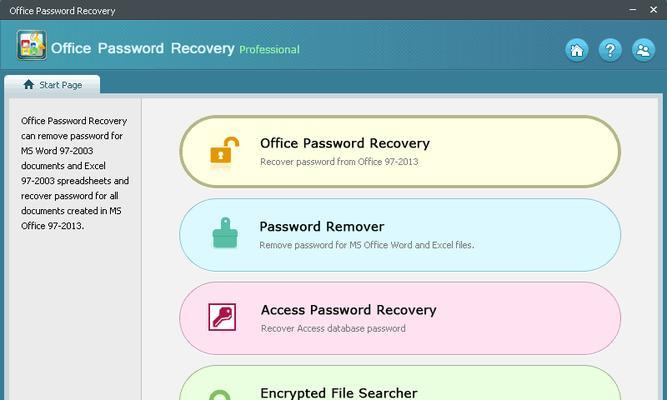Select the Start Page tab
This screenshot has width=667, height=400.
(52, 85)
